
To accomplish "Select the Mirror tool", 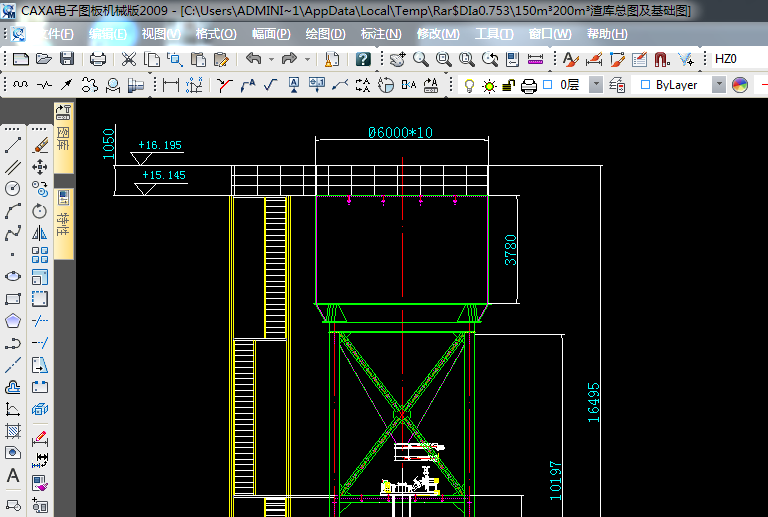I will (40, 233).
